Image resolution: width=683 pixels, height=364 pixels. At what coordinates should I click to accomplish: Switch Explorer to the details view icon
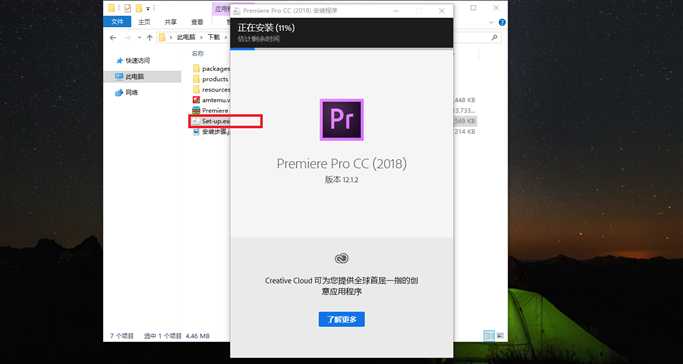489,335
